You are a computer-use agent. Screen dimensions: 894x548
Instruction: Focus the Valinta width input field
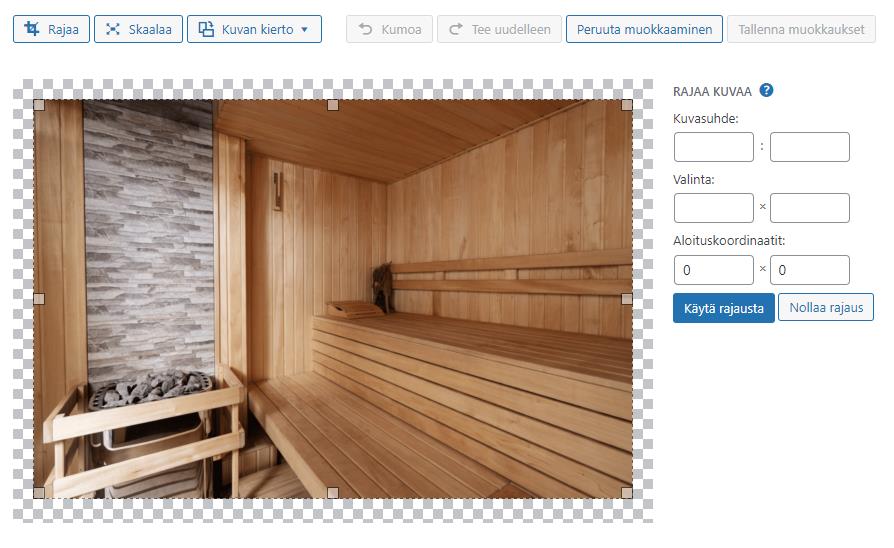[x=713, y=208]
